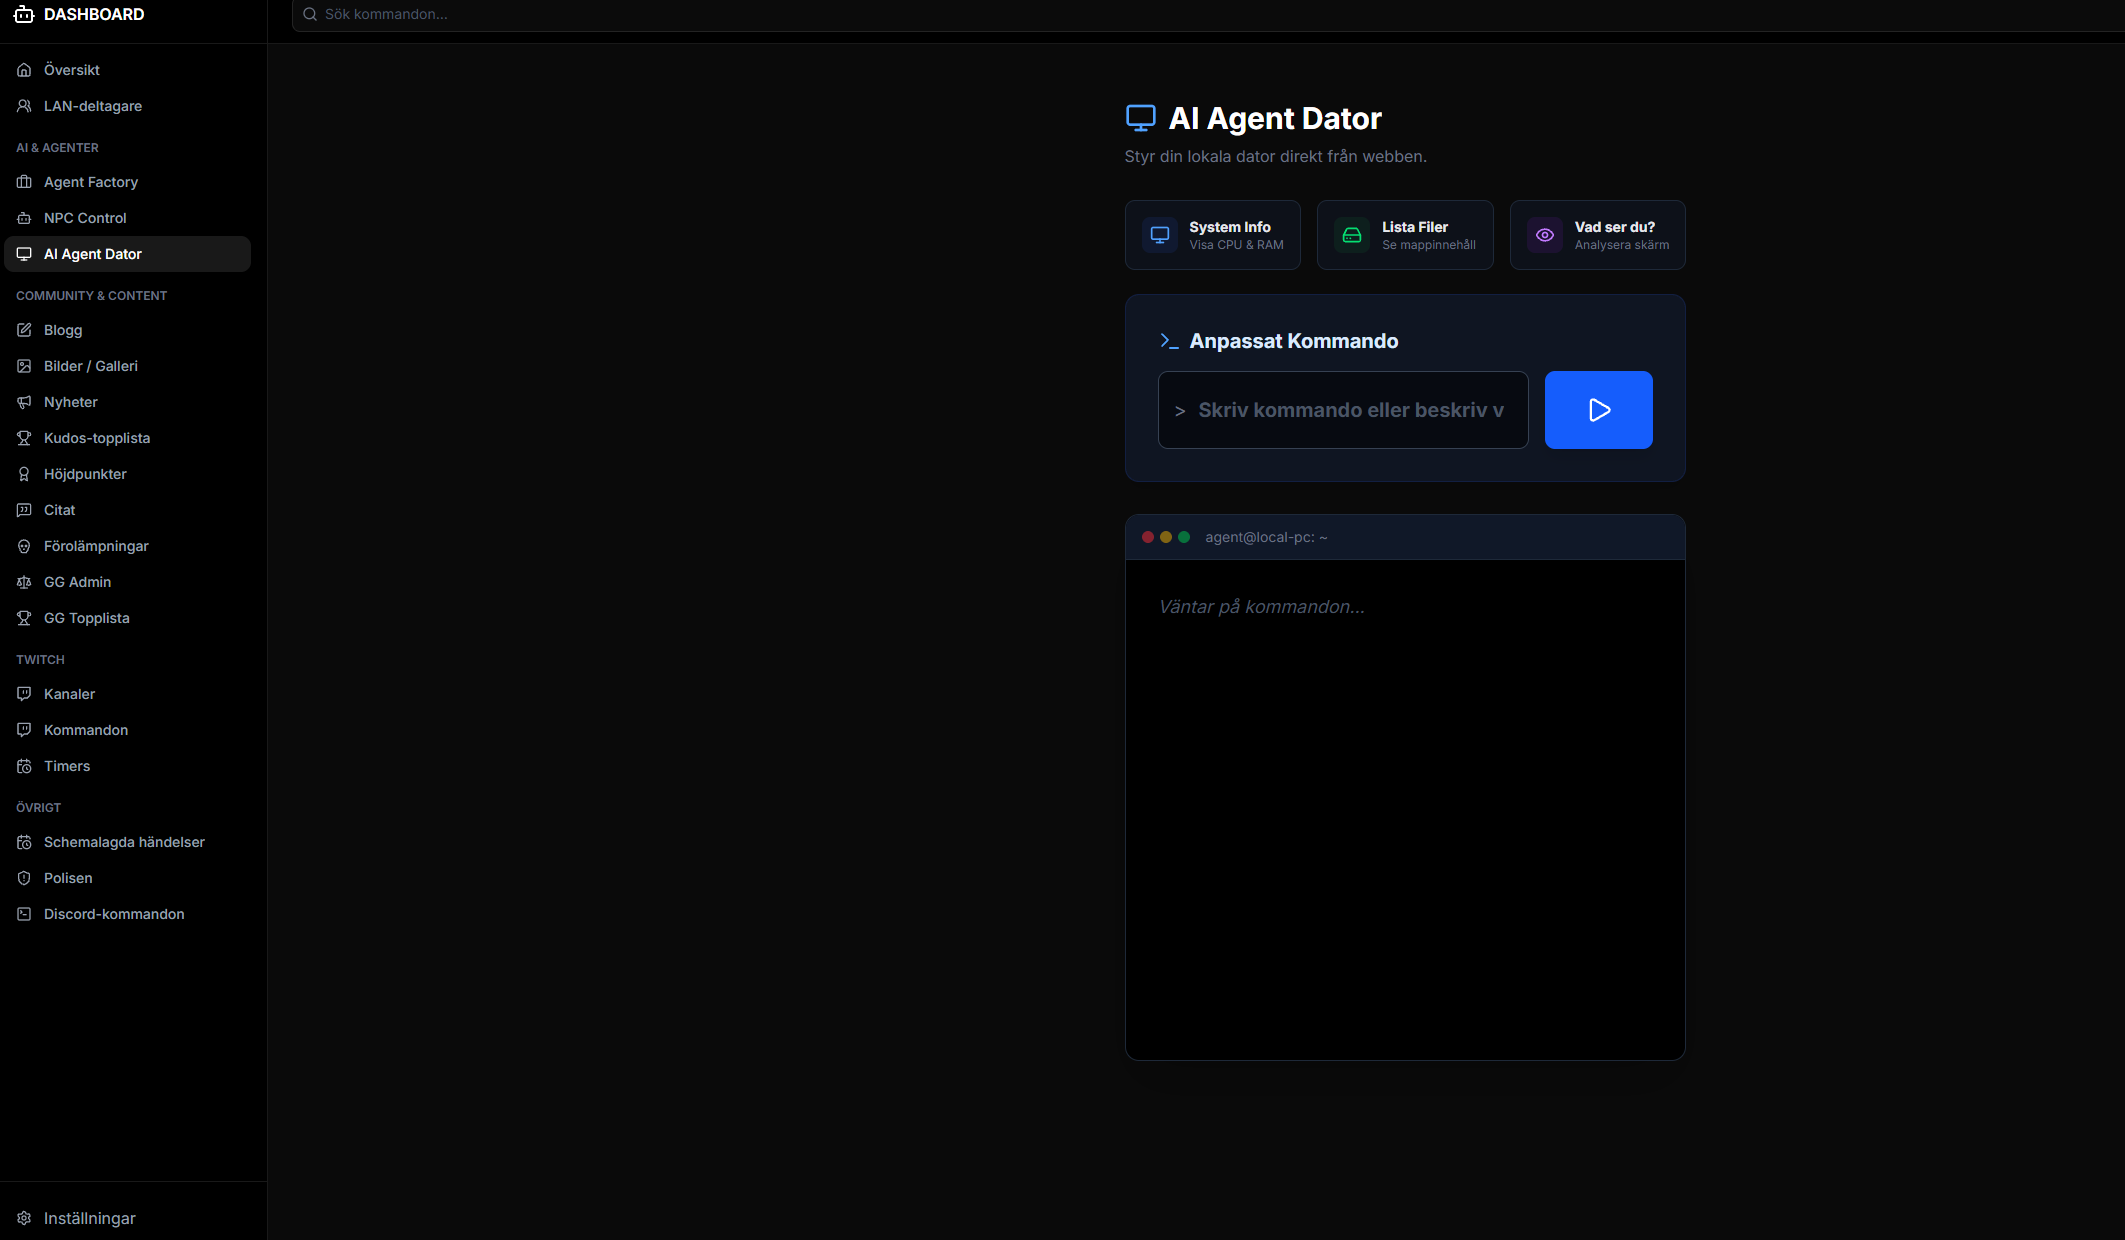
Task: Click the DASHBOARD title text
Action: coord(94,14)
